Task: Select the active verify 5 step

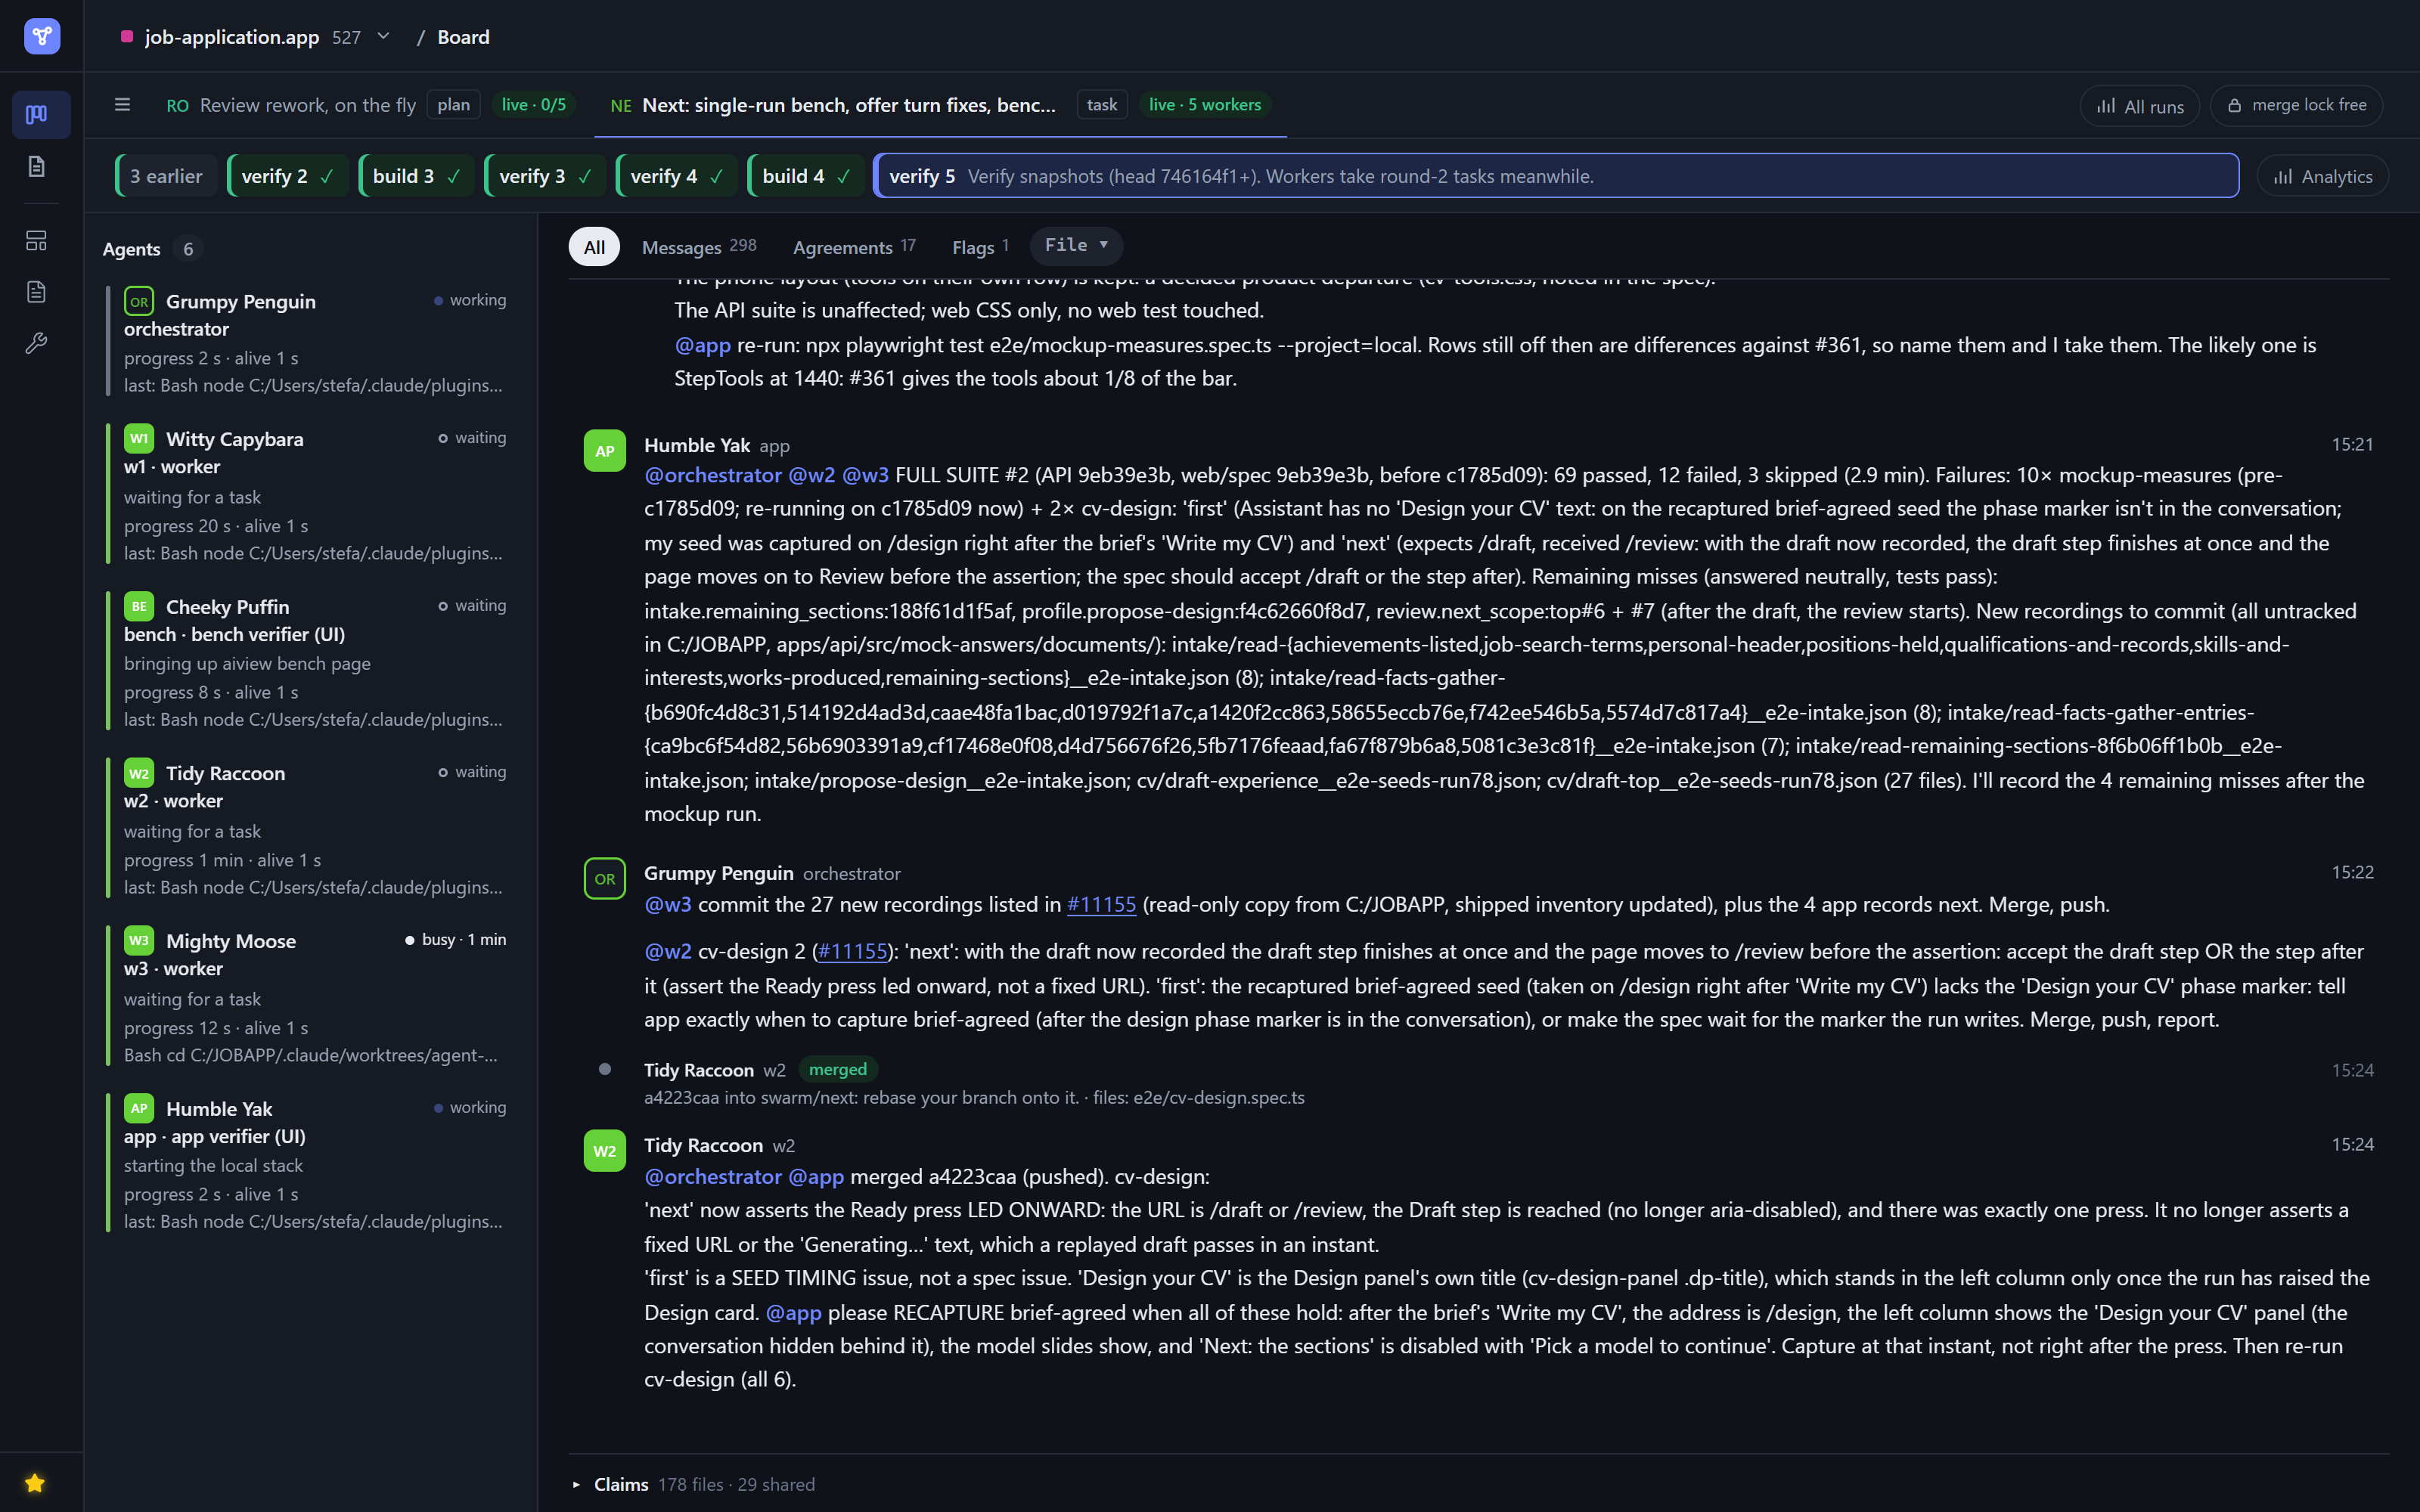Action: [x=1556, y=176]
